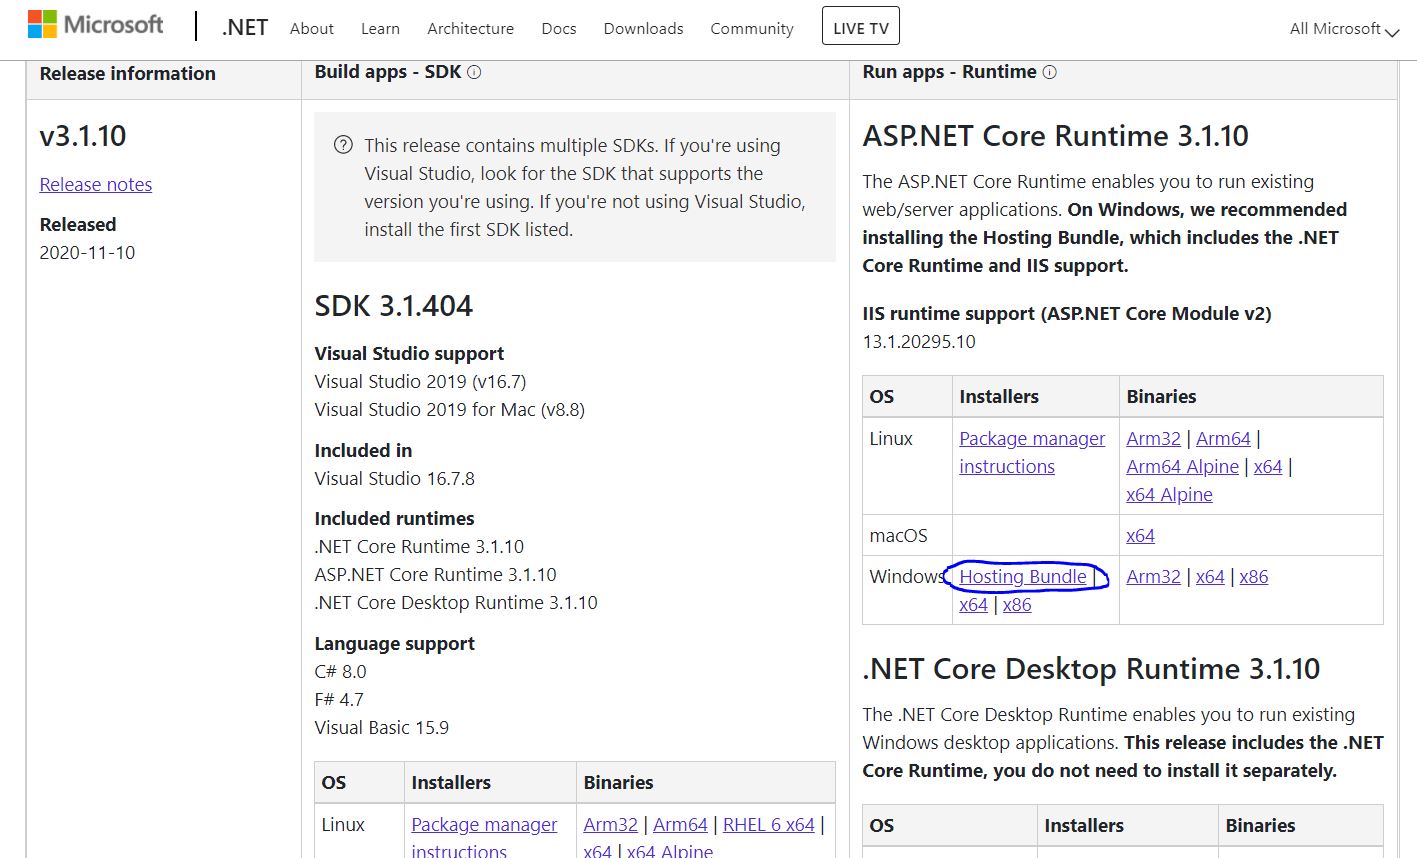Click Visual Studio 16.7.8 text
Screen dimensions: 1417x858
tap(395, 479)
